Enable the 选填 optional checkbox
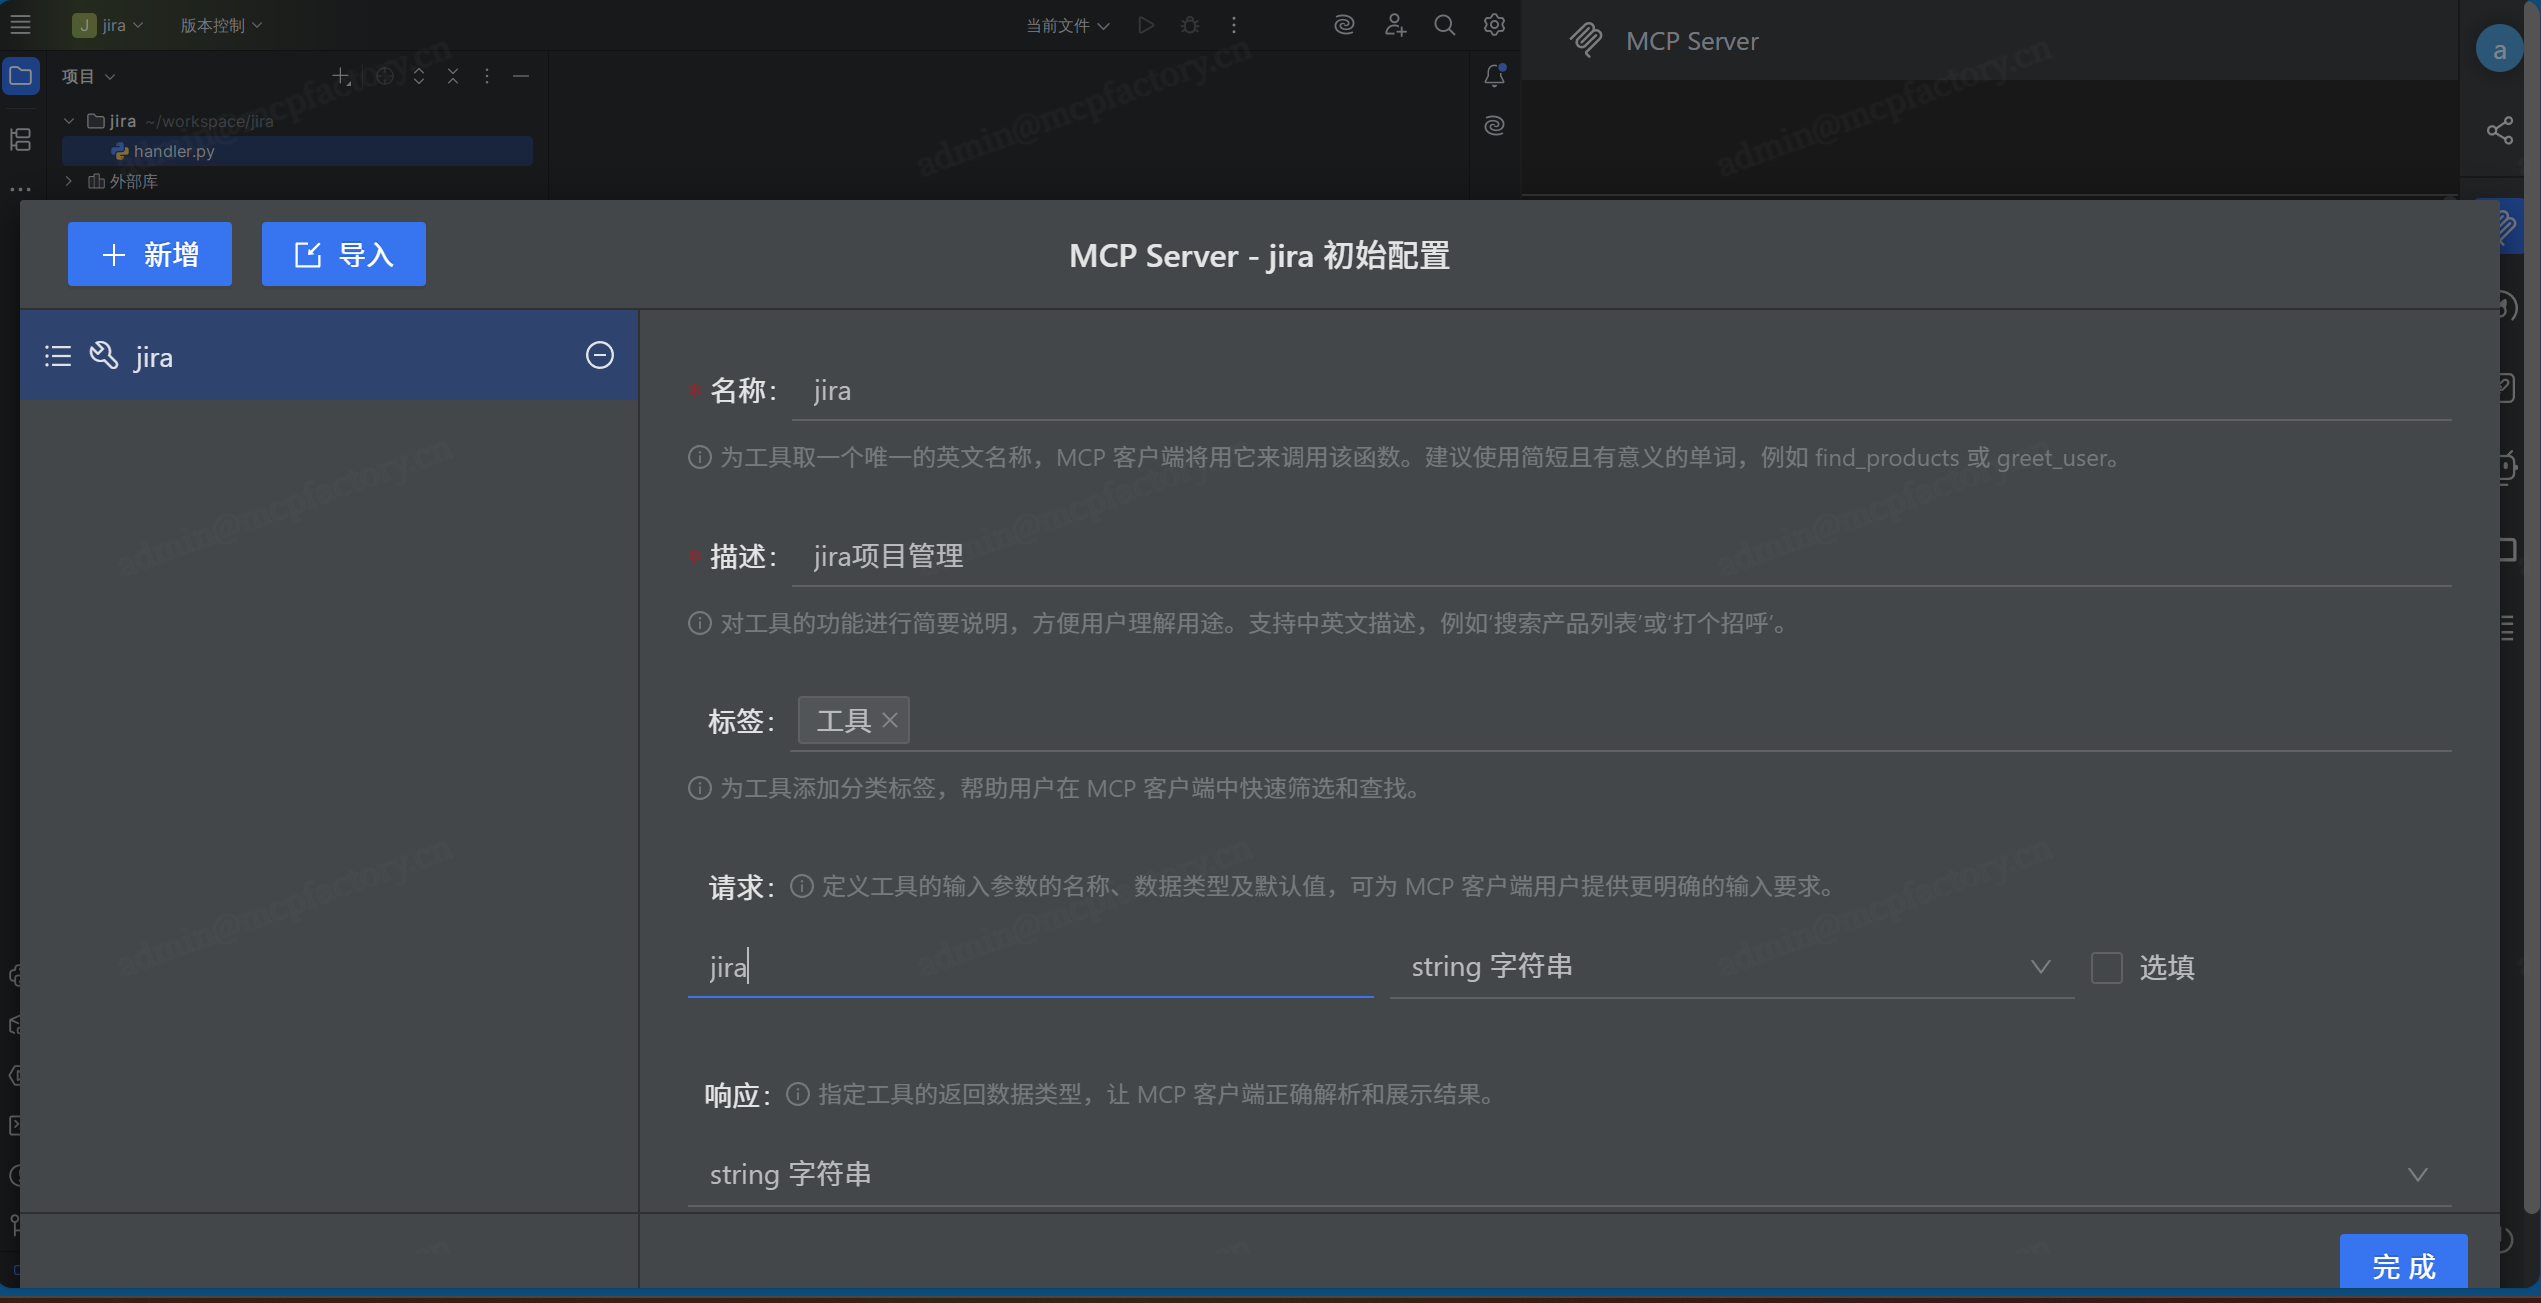 tap(2106, 967)
